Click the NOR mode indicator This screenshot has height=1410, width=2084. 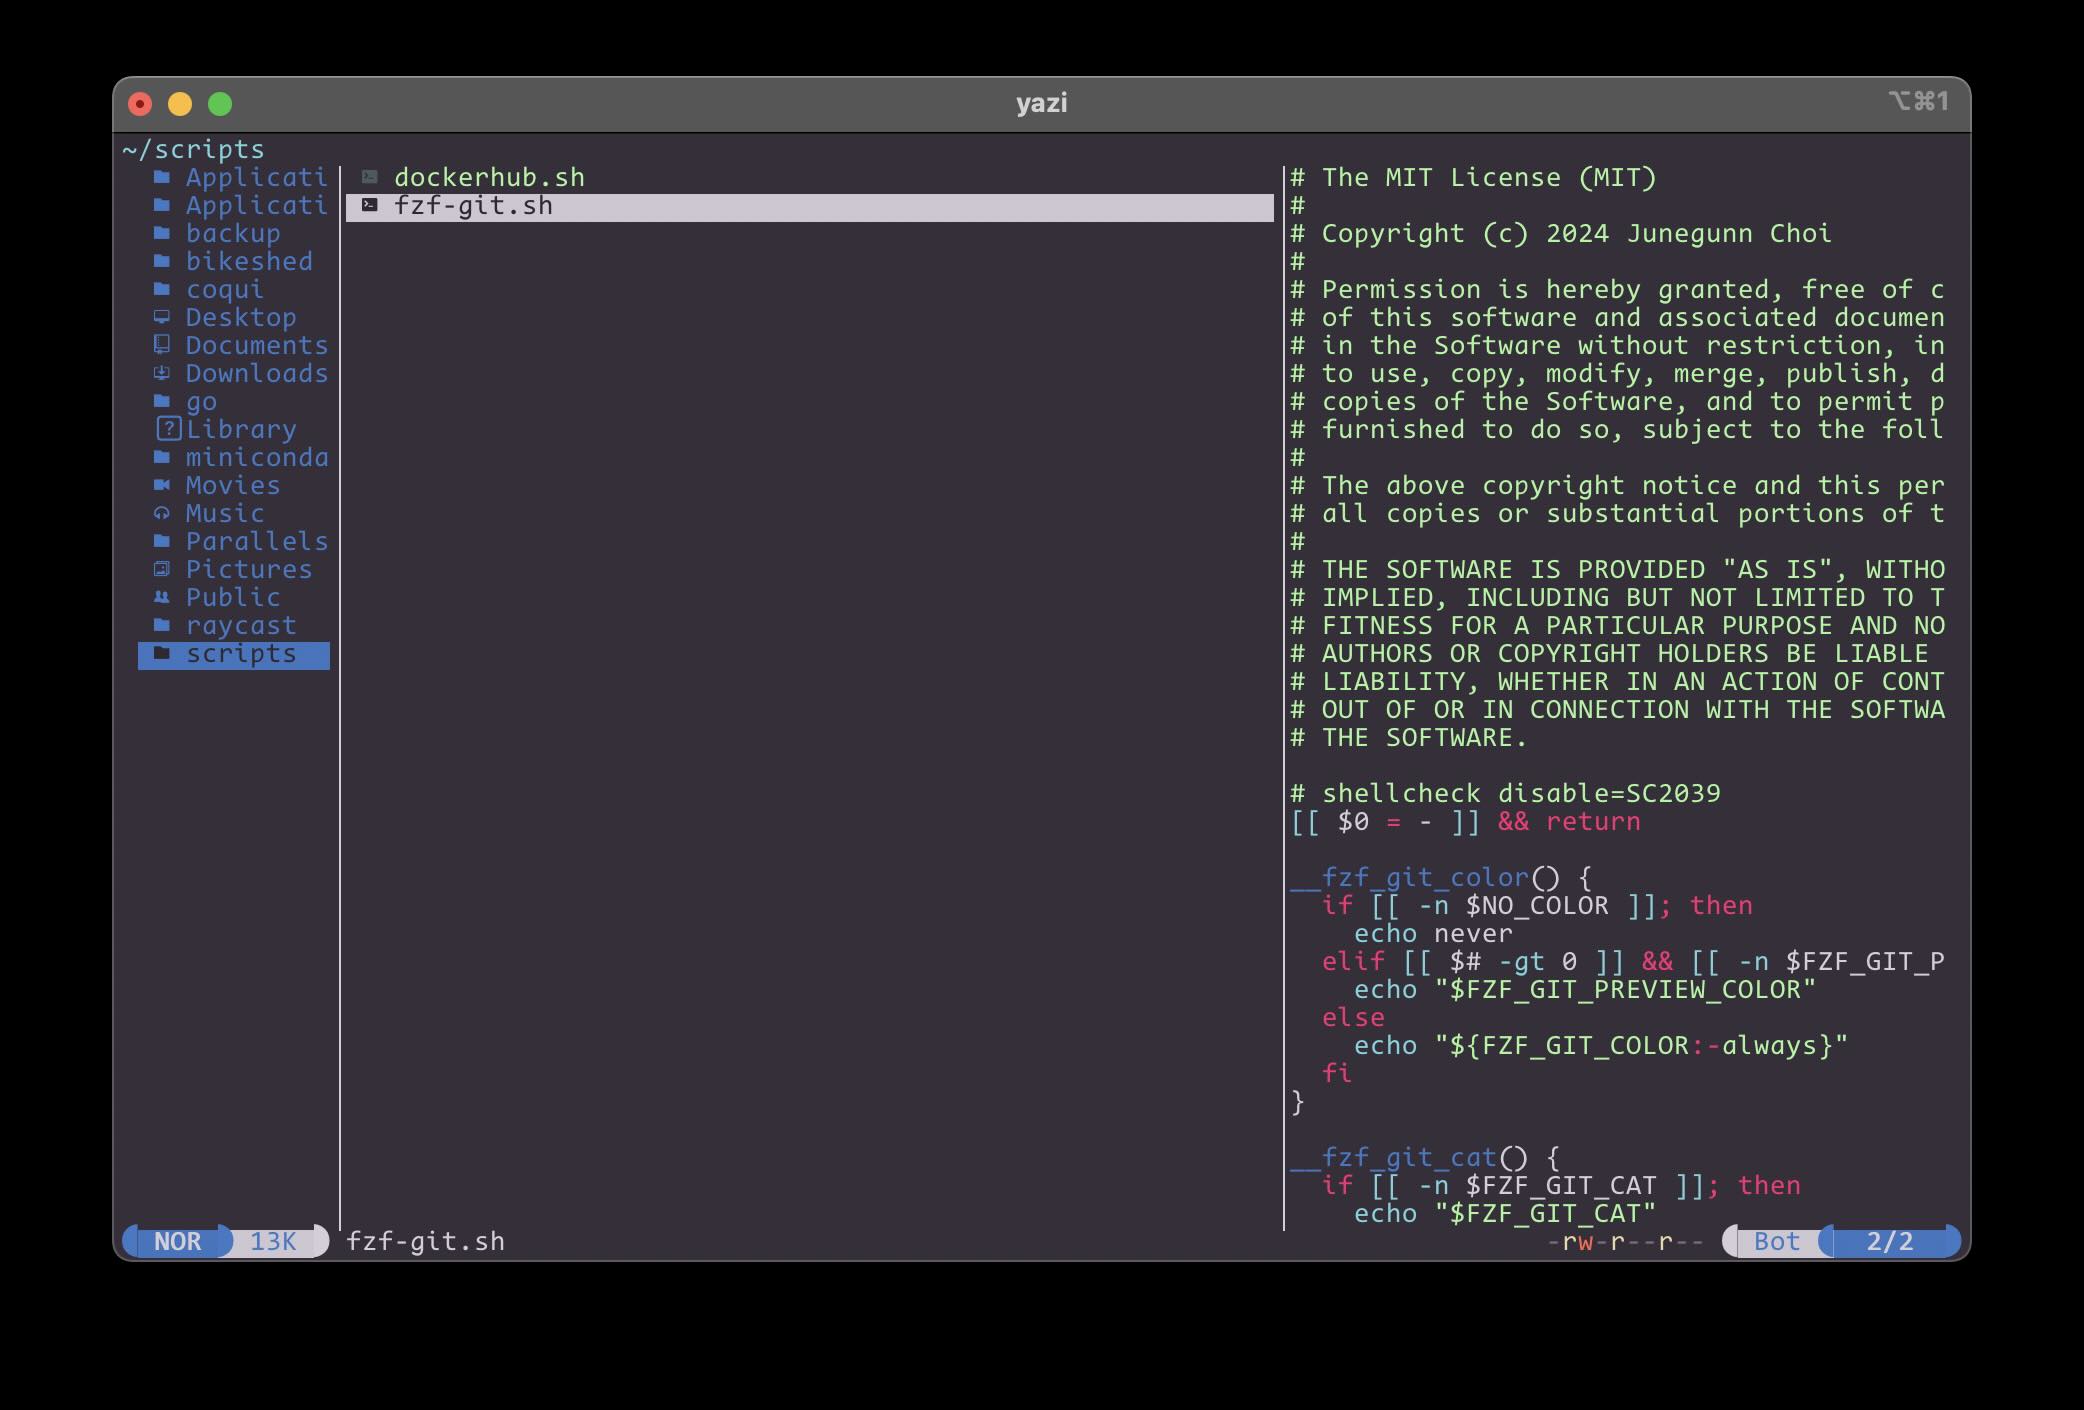tap(177, 1242)
